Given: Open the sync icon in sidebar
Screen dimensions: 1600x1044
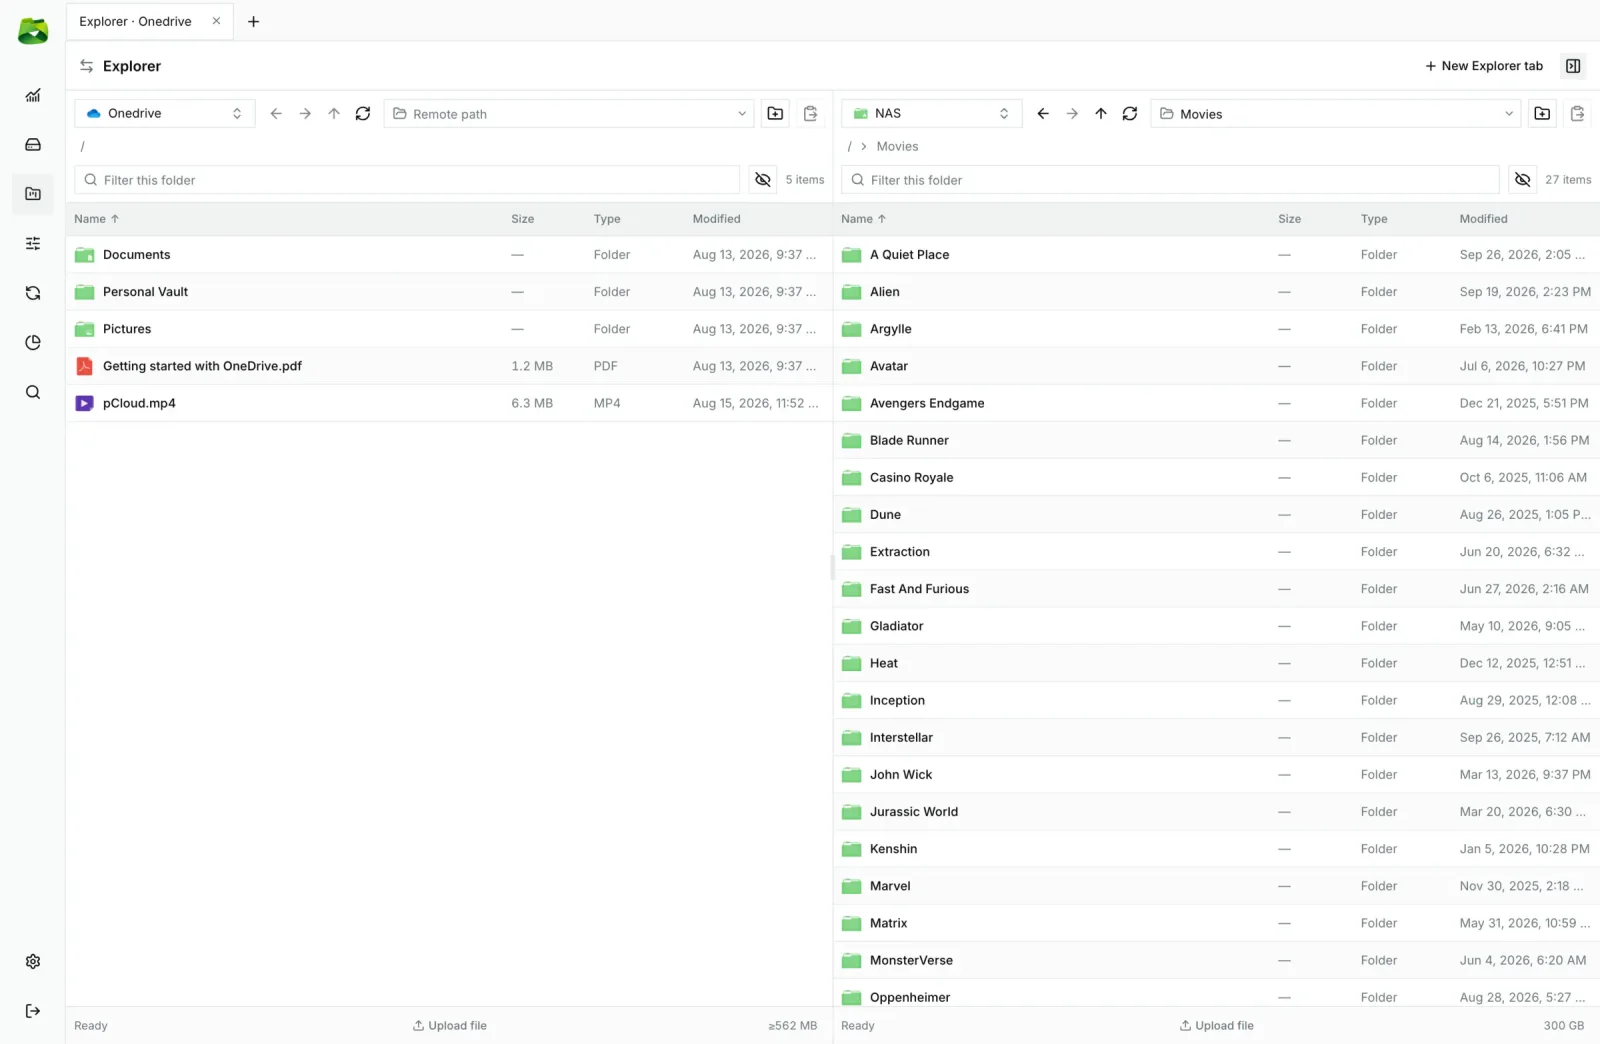Looking at the screenshot, I should coord(33,293).
